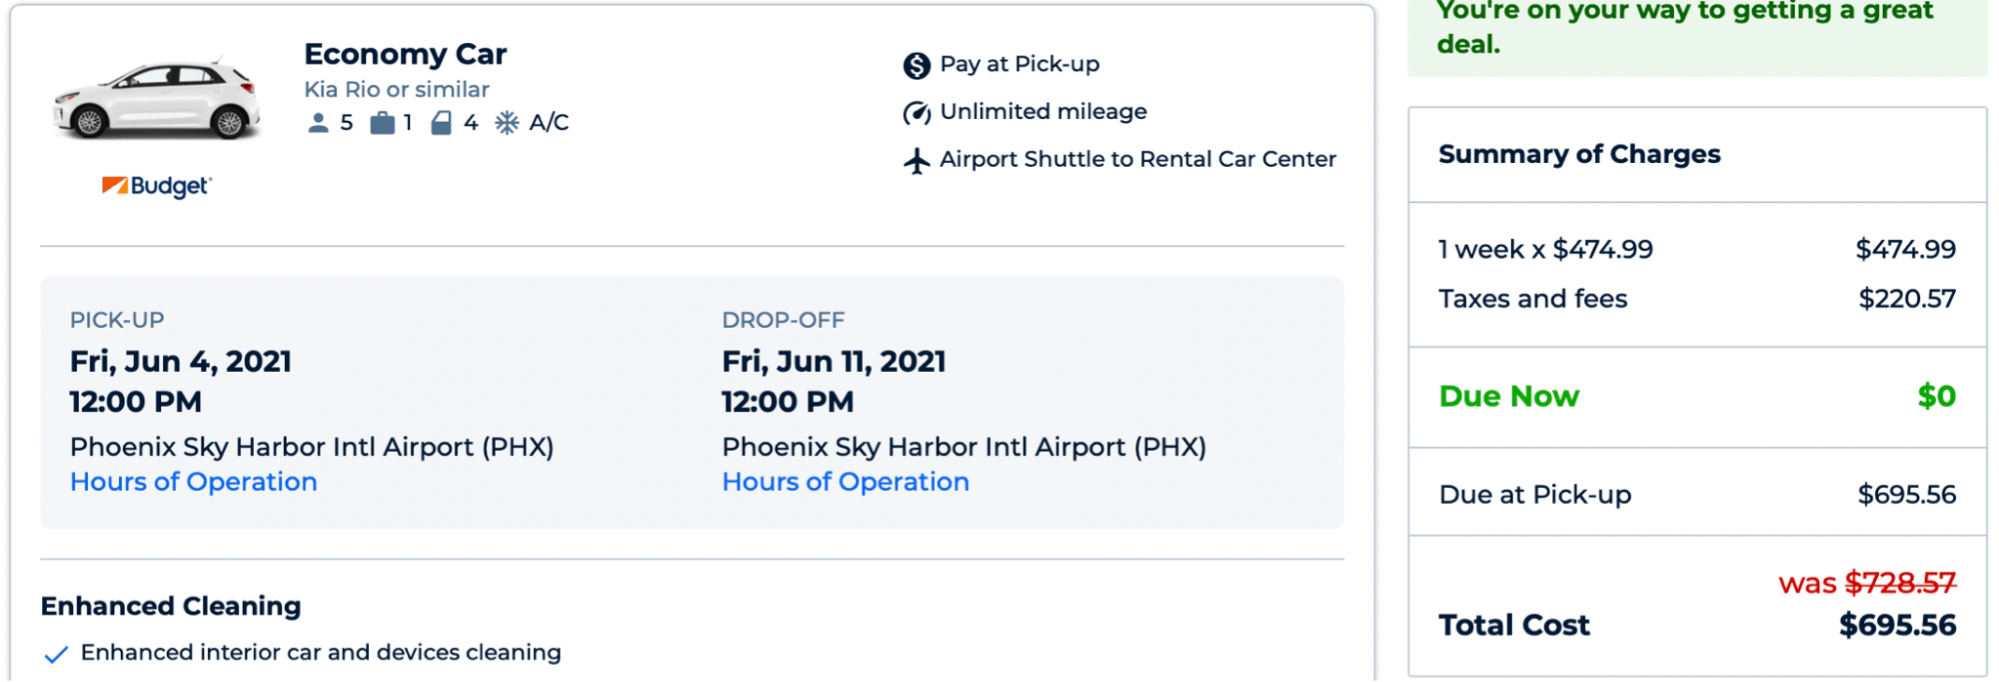Collapse the DROP-OFF details section
The width and height of the screenshot is (1999, 682).
[x=782, y=319]
